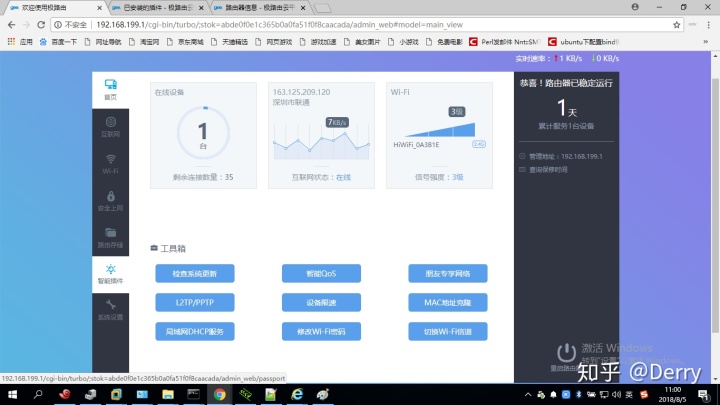This screenshot has height=405, width=720.
Task: Open the 智能插件 plugin section
Action: 110,274
